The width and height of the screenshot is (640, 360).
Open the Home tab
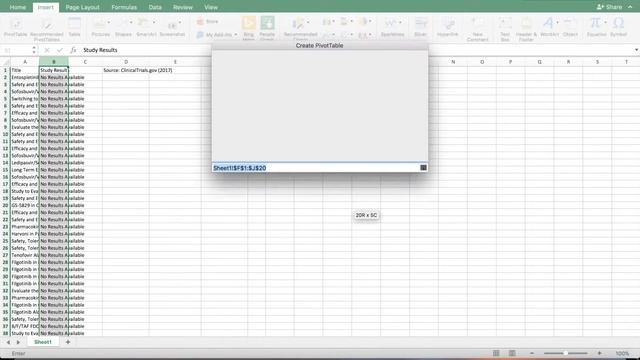(x=18, y=7)
